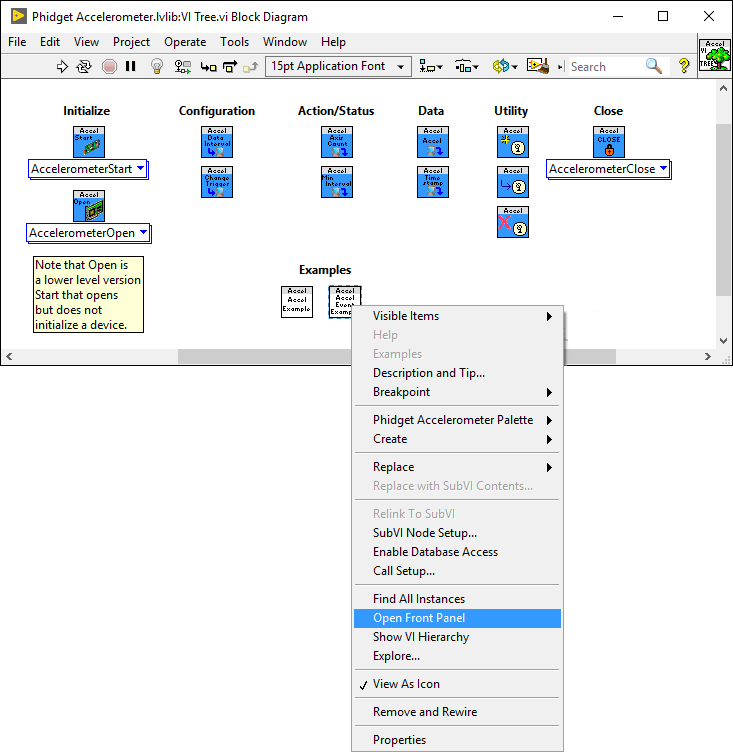Choose Explore... in context menu

click(457, 656)
